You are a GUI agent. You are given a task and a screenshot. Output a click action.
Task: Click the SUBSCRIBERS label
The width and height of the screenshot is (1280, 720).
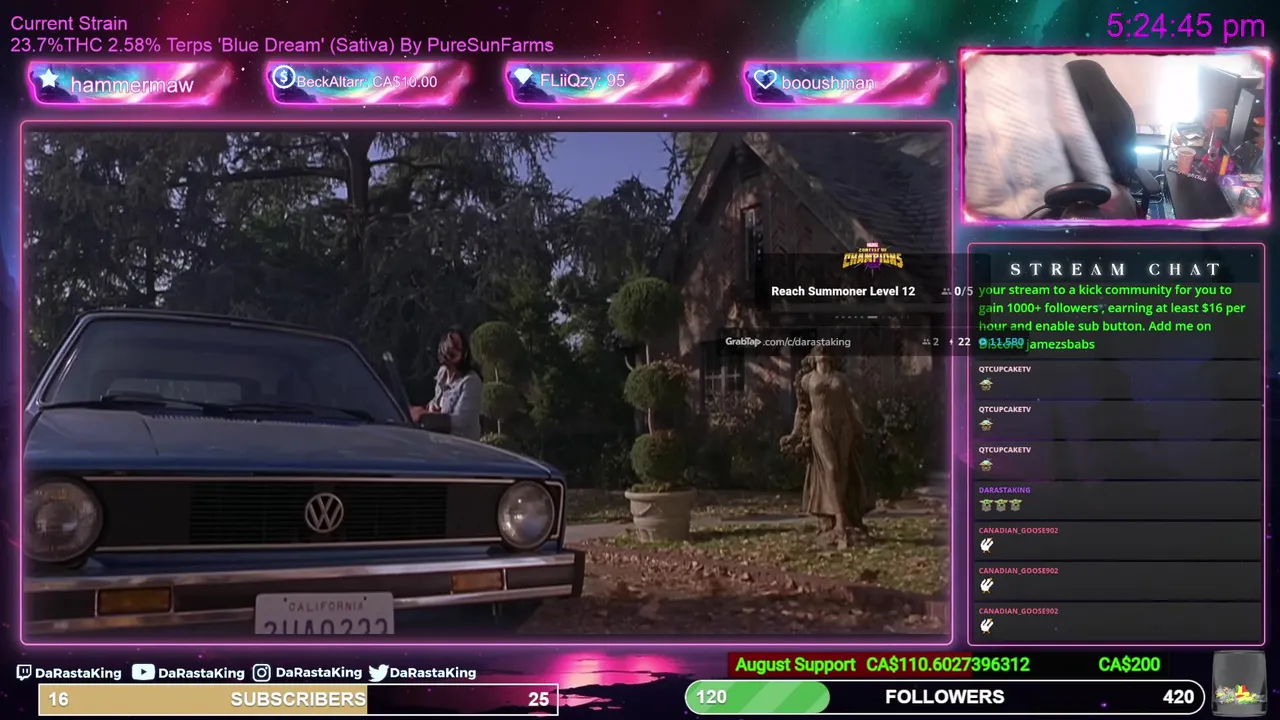[298, 698]
